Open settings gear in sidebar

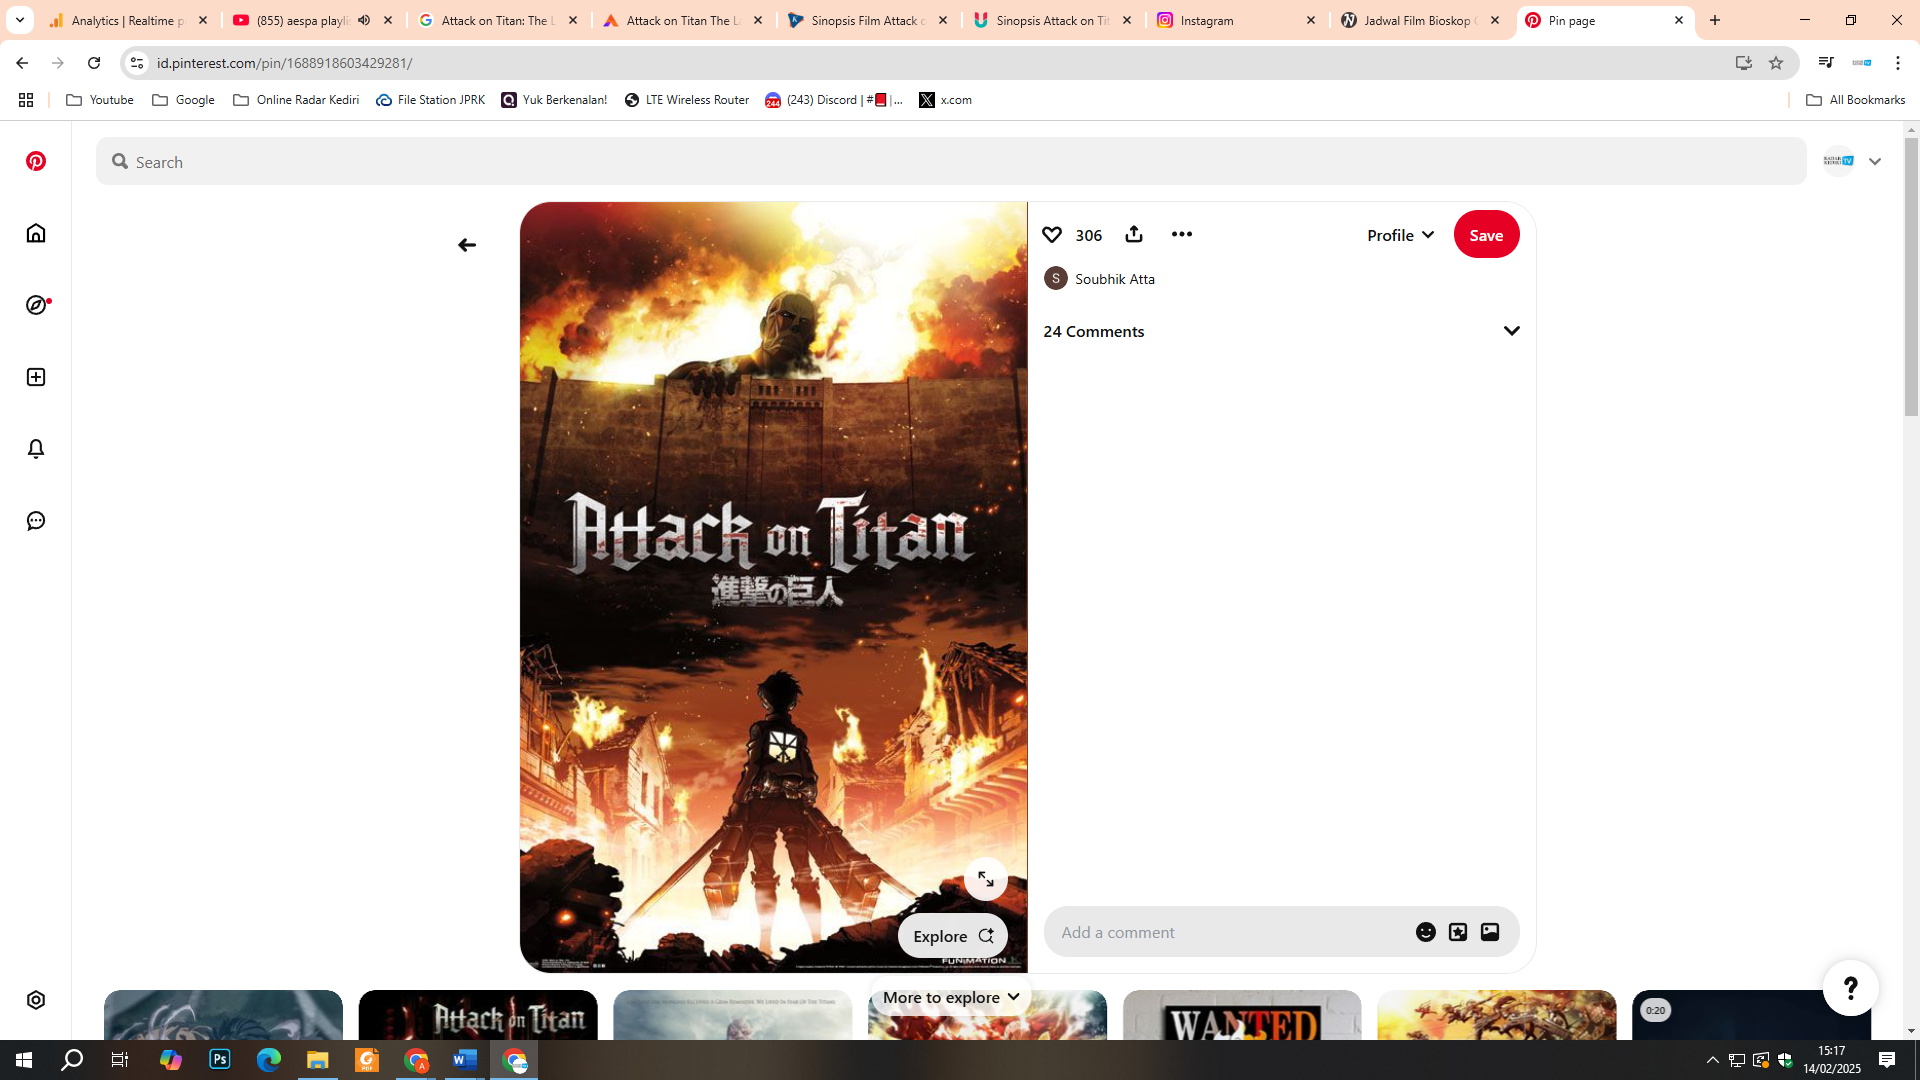(36, 1000)
